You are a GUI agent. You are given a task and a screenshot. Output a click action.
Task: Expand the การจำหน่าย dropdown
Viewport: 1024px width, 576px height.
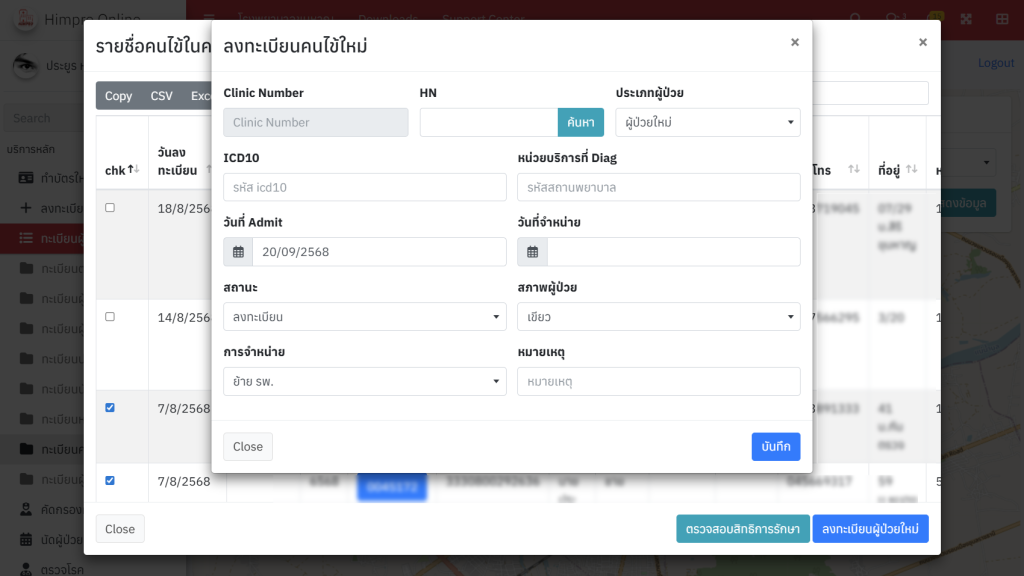point(365,382)
